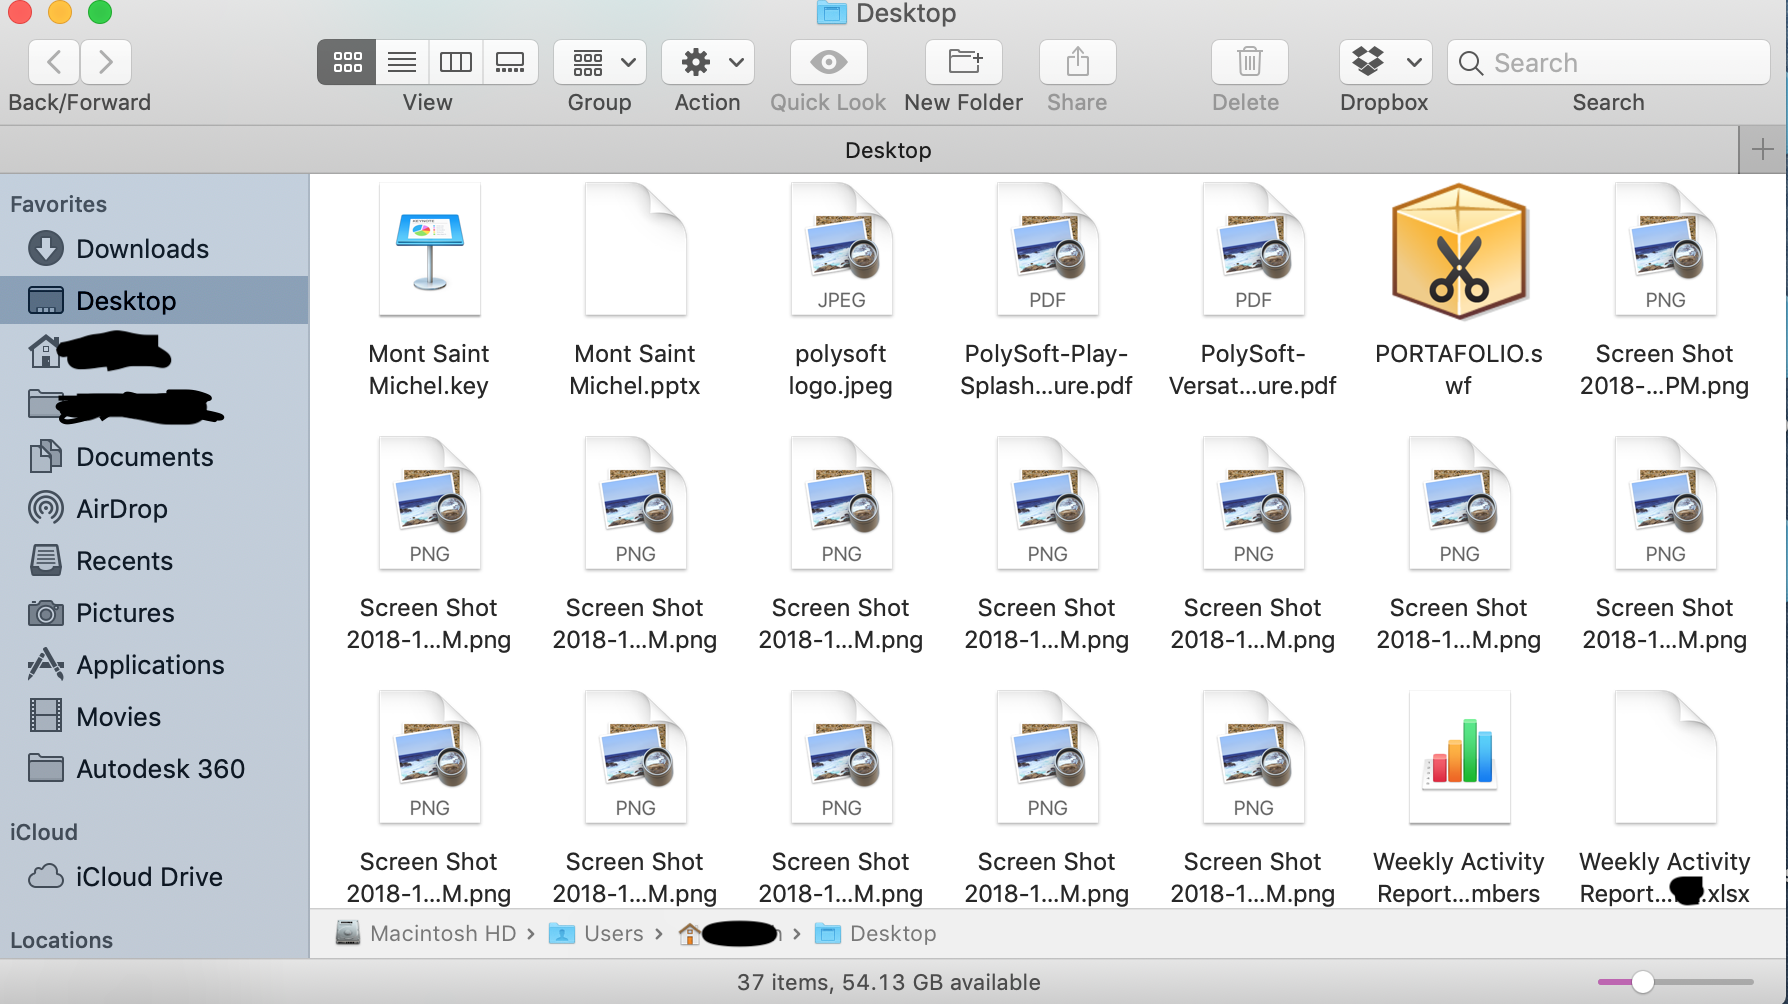The height and width of the screenshot is (1004, 1788).
Task: Select Desktop in the sidebar
Action: (x=154, y=300)
